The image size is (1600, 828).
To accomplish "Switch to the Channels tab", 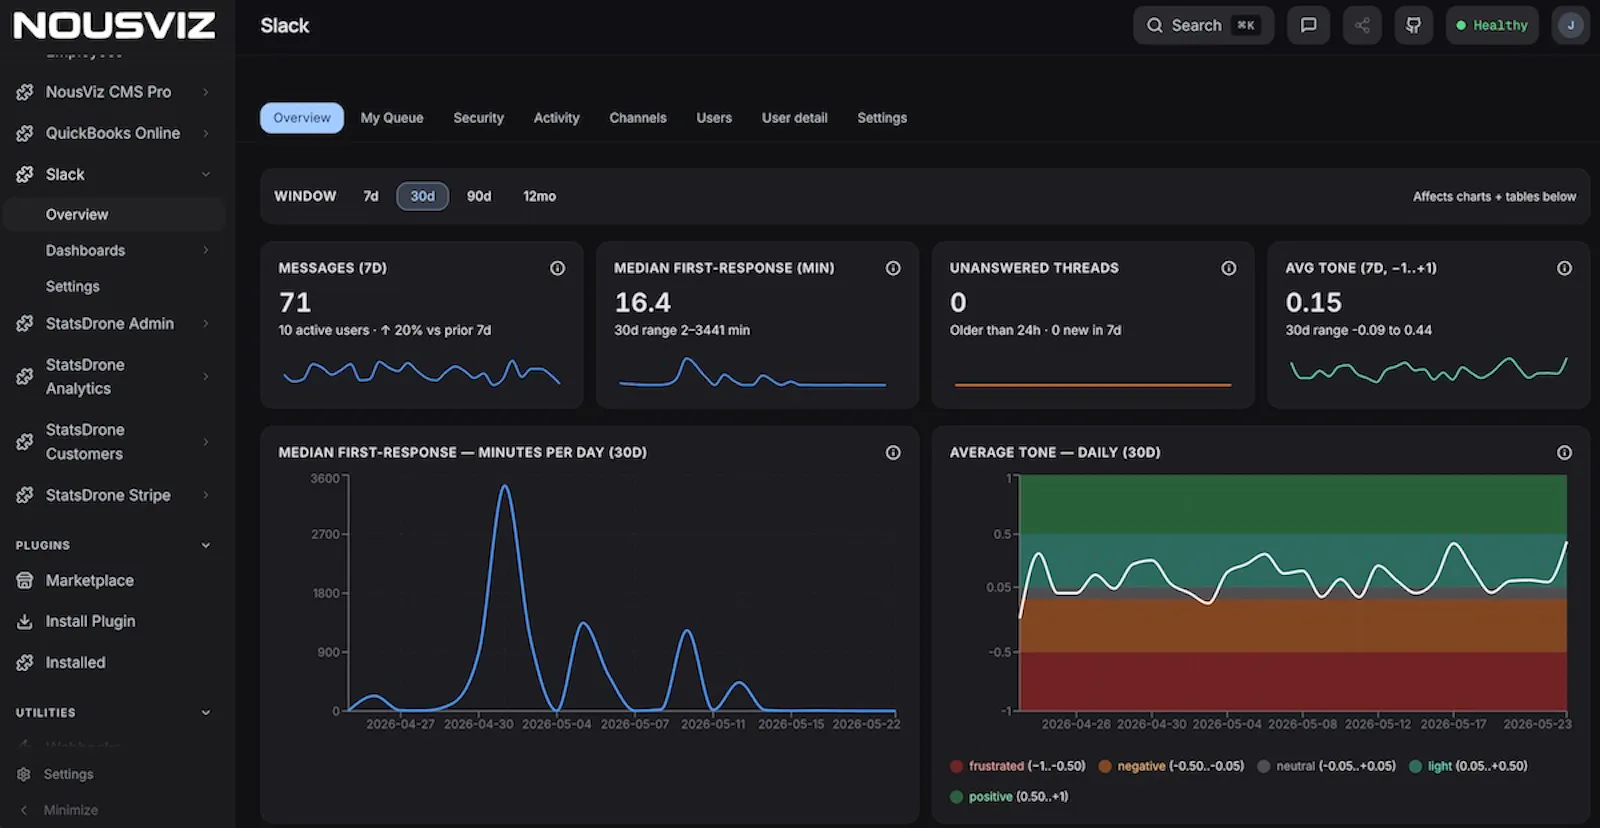I will coord(638,118).
